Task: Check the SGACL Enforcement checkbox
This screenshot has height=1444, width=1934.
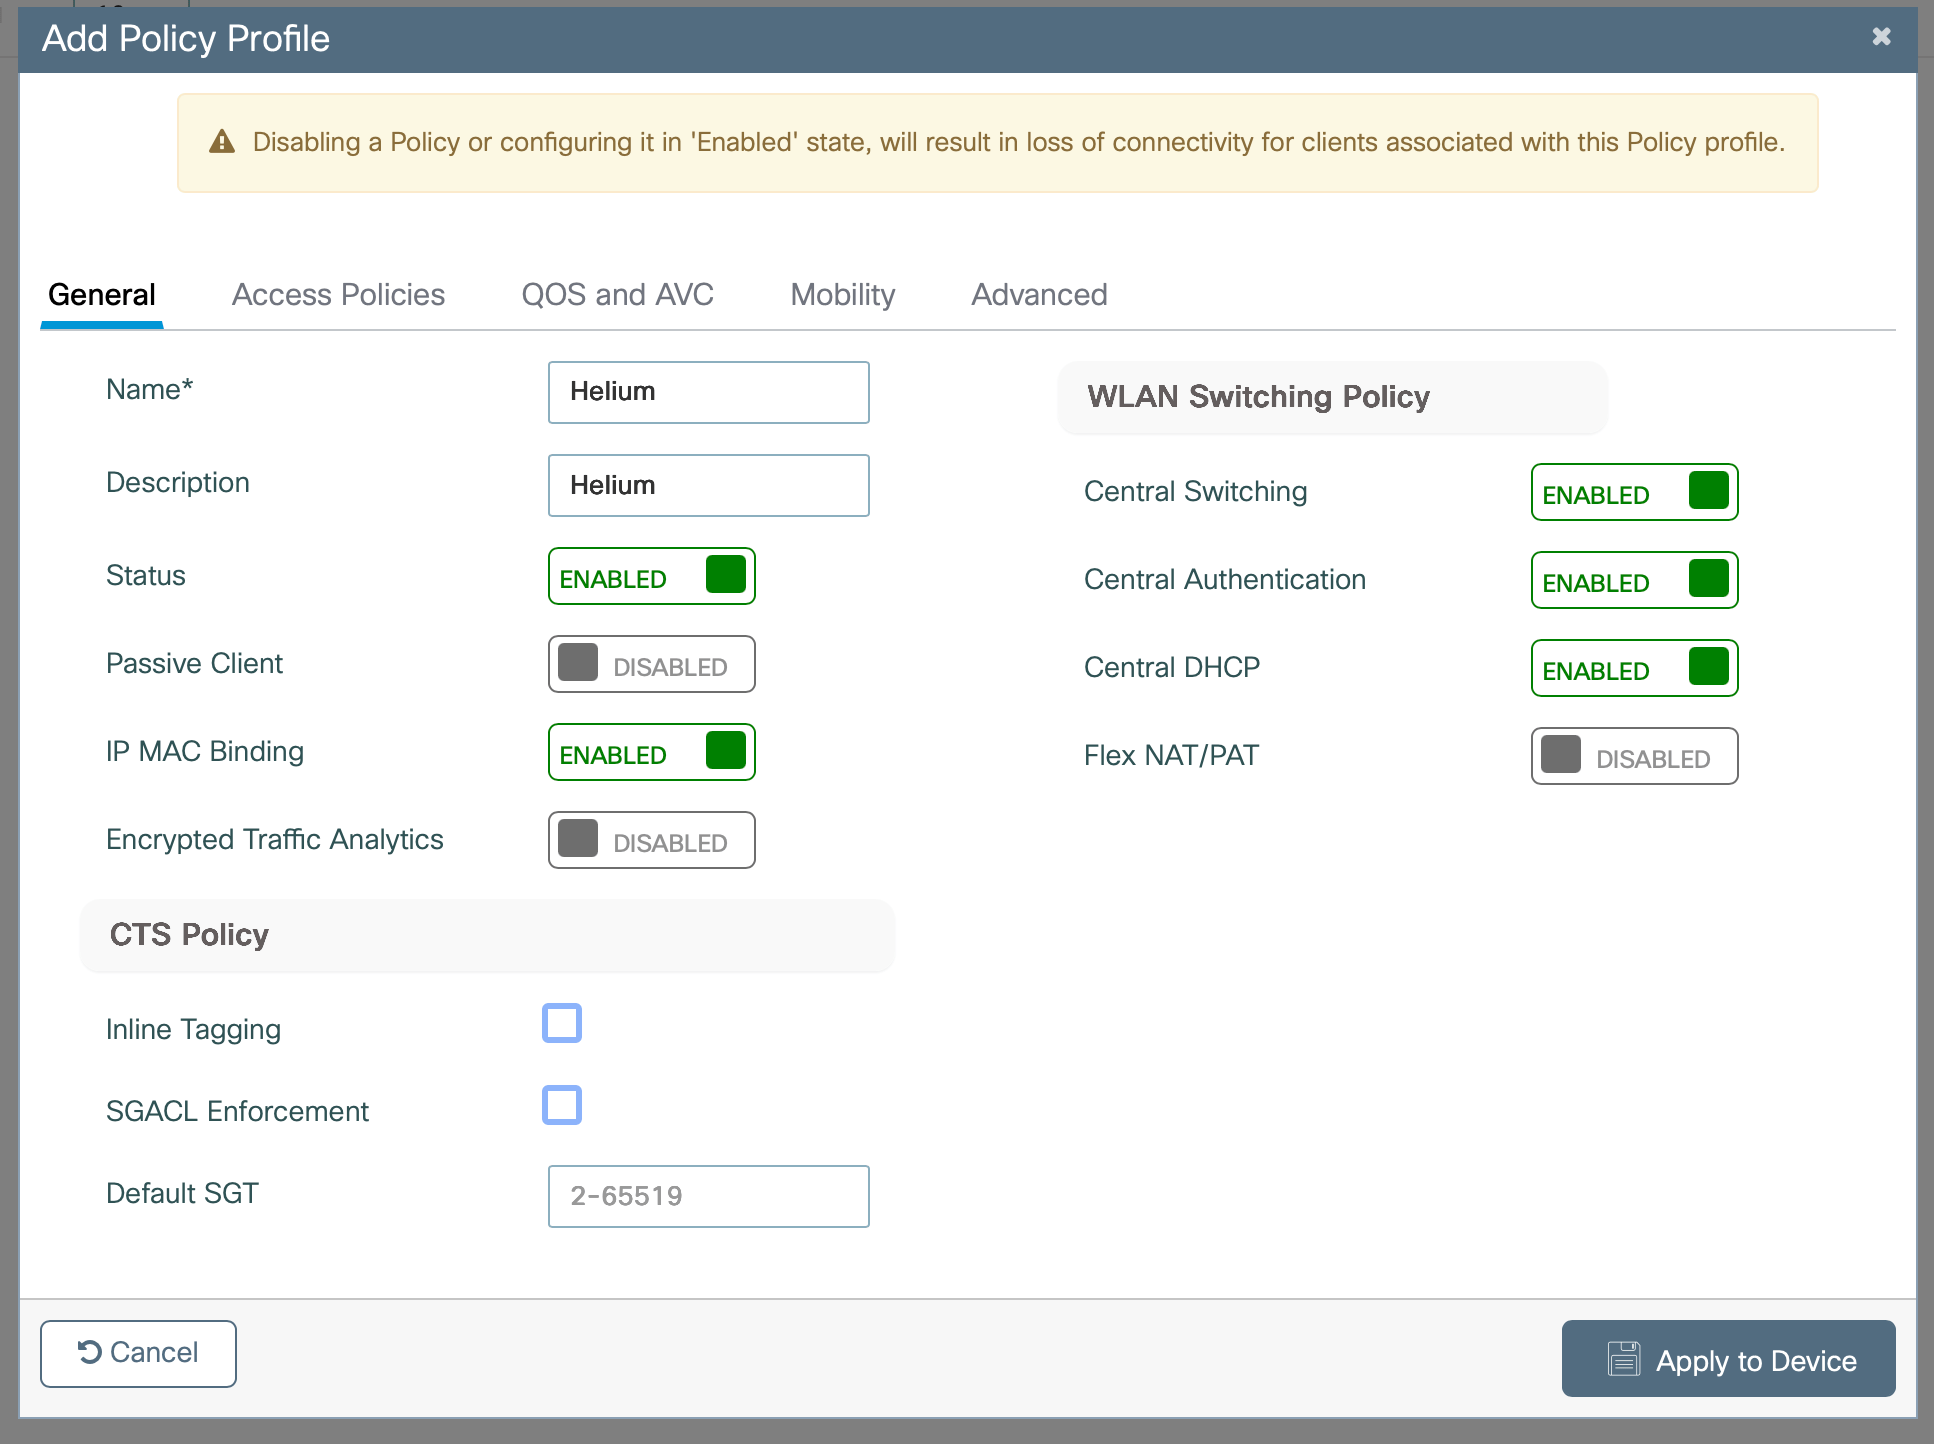Action: 562,1106
